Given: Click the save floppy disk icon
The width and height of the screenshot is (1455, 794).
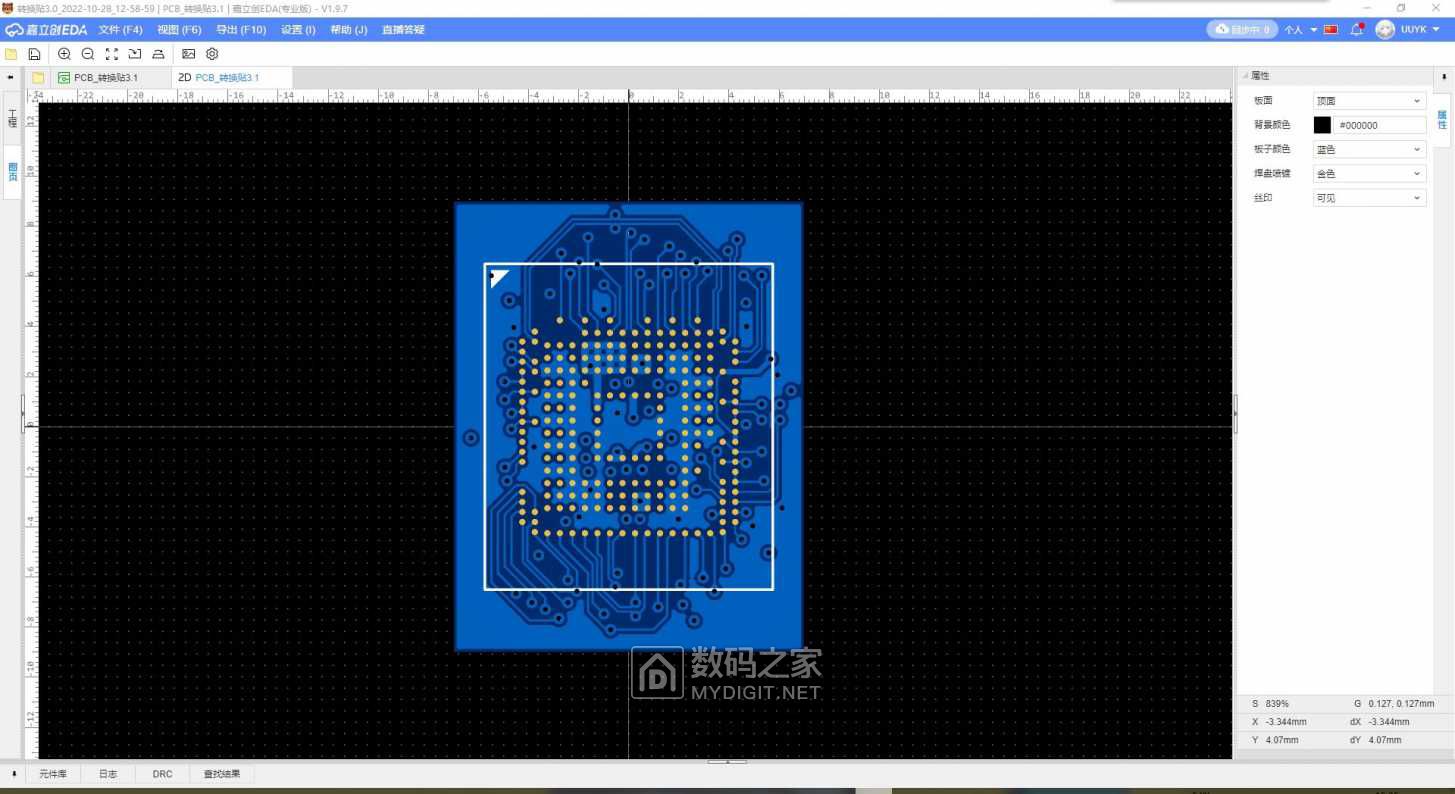Looking at the screenshot, I should 34,54.
